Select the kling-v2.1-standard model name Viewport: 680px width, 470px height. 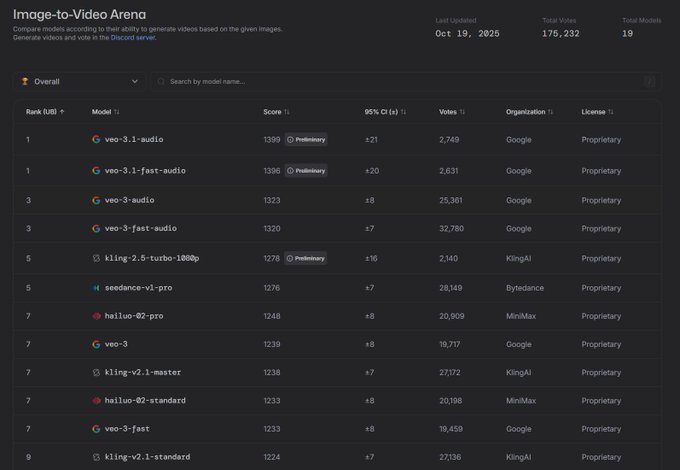[x=147, y=457]
